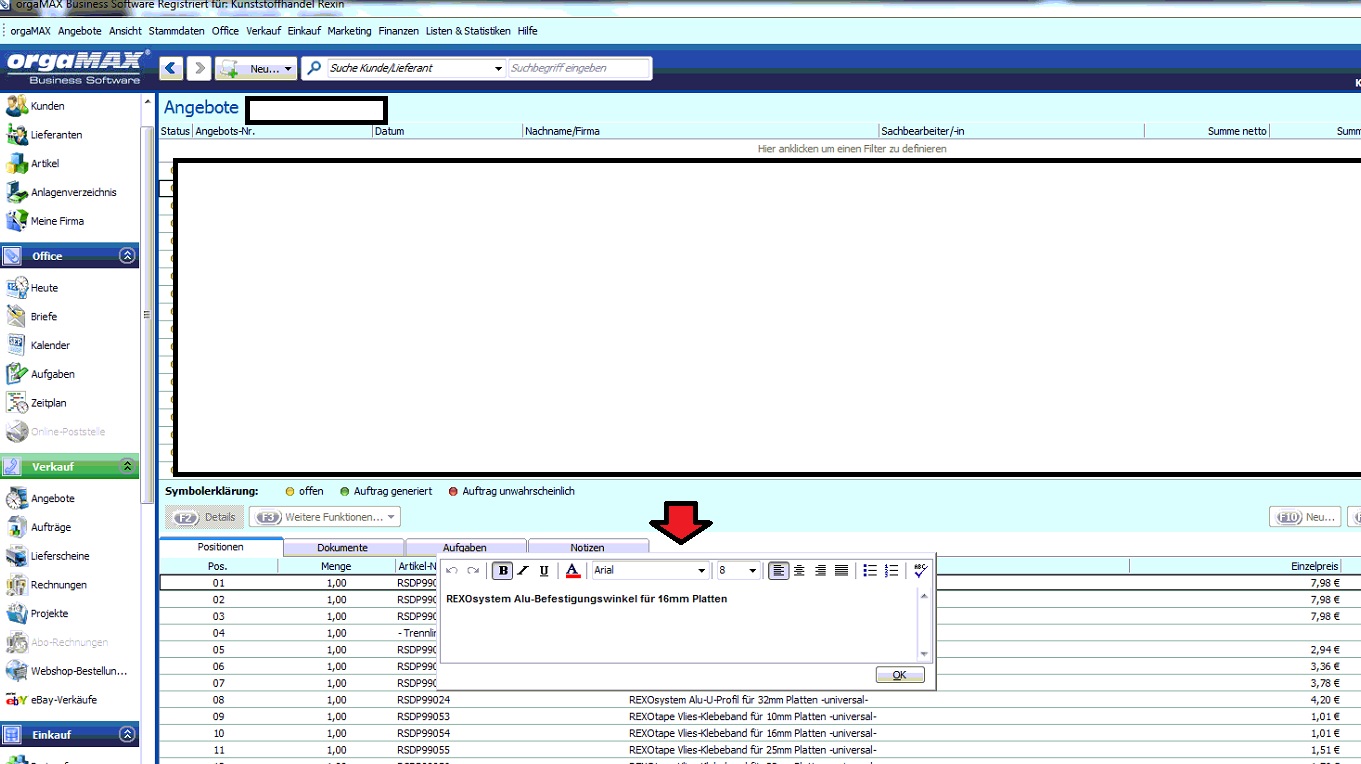Collapse the Office sidebar section
The width and height of the screenshot is (1361, 764).
[x=127, y=256]
